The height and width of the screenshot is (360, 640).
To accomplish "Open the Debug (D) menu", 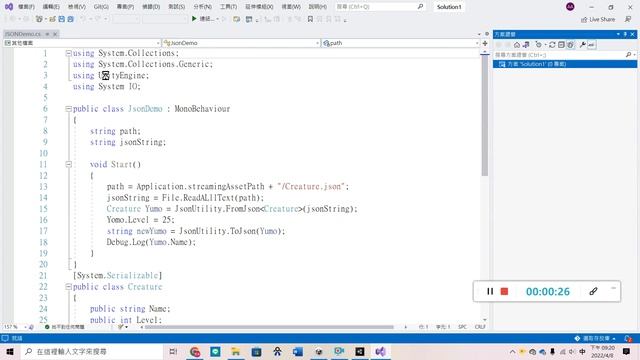I will pyautogui.click(x=151, y=7).
